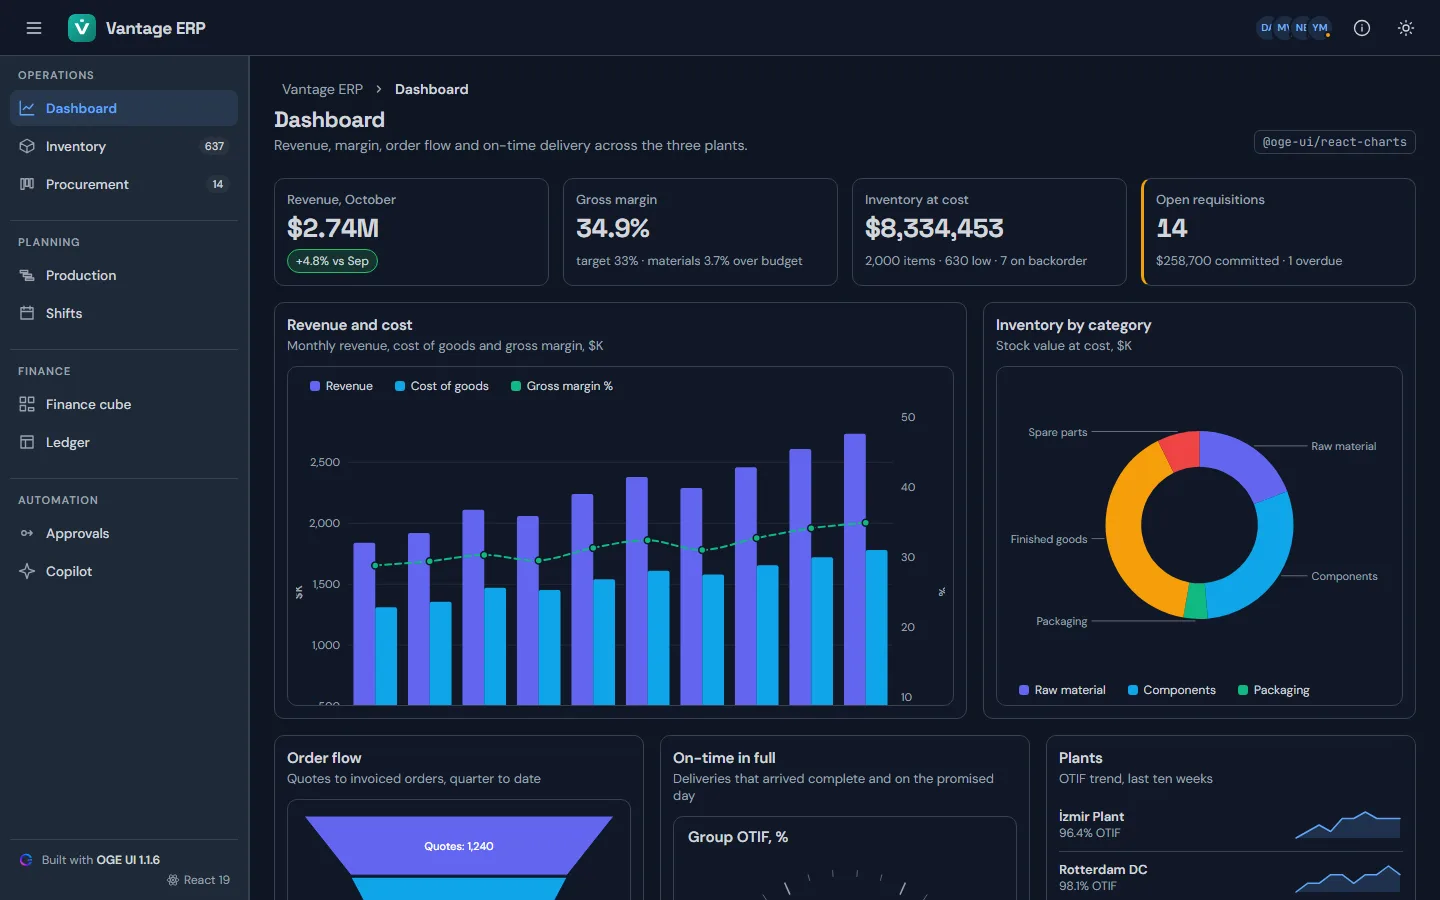Toggle Components in the legend below donut
Image resolution: width=1440 pixels, height=900 pixels.
[x=1172, y=690]
